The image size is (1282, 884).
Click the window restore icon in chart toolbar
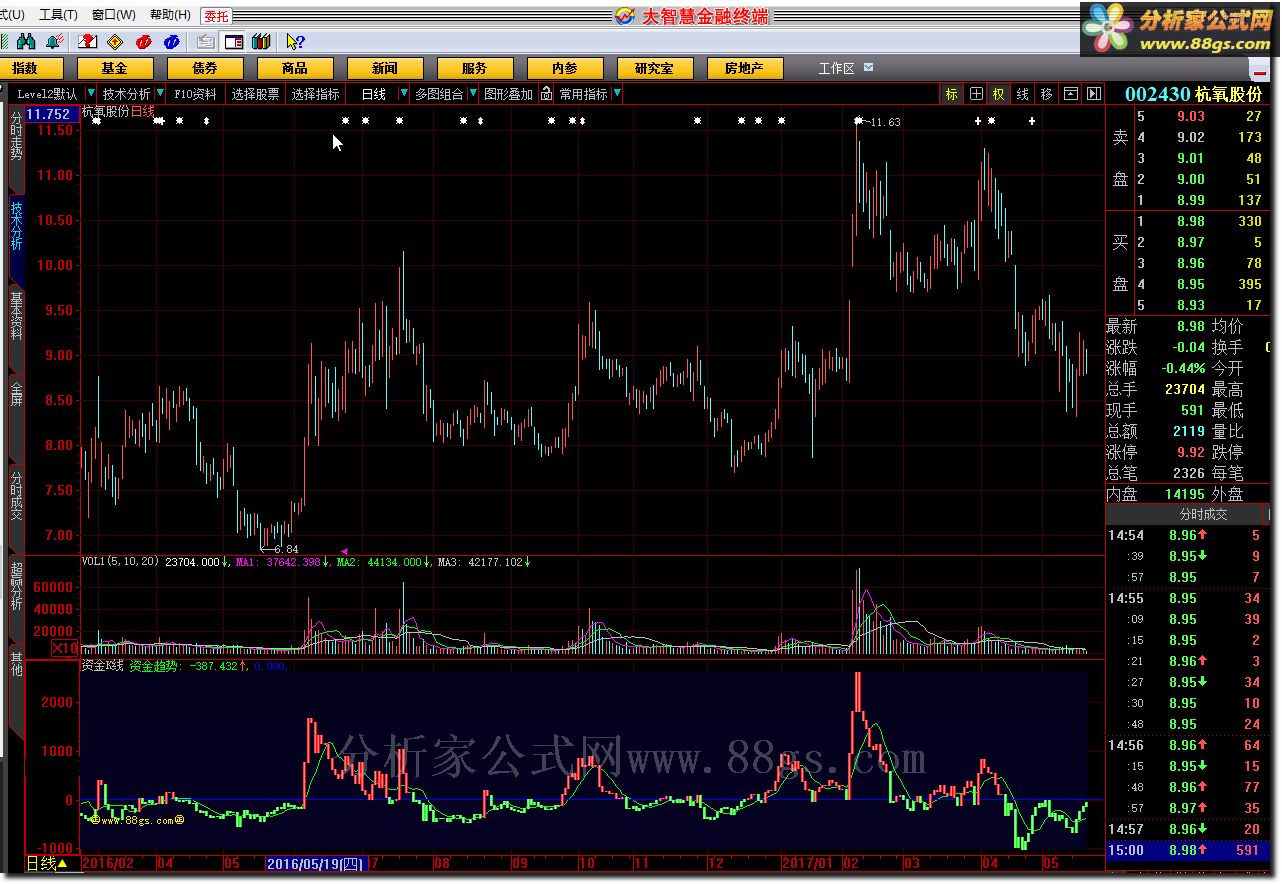pyautogui.click(x=1071, y=94)
